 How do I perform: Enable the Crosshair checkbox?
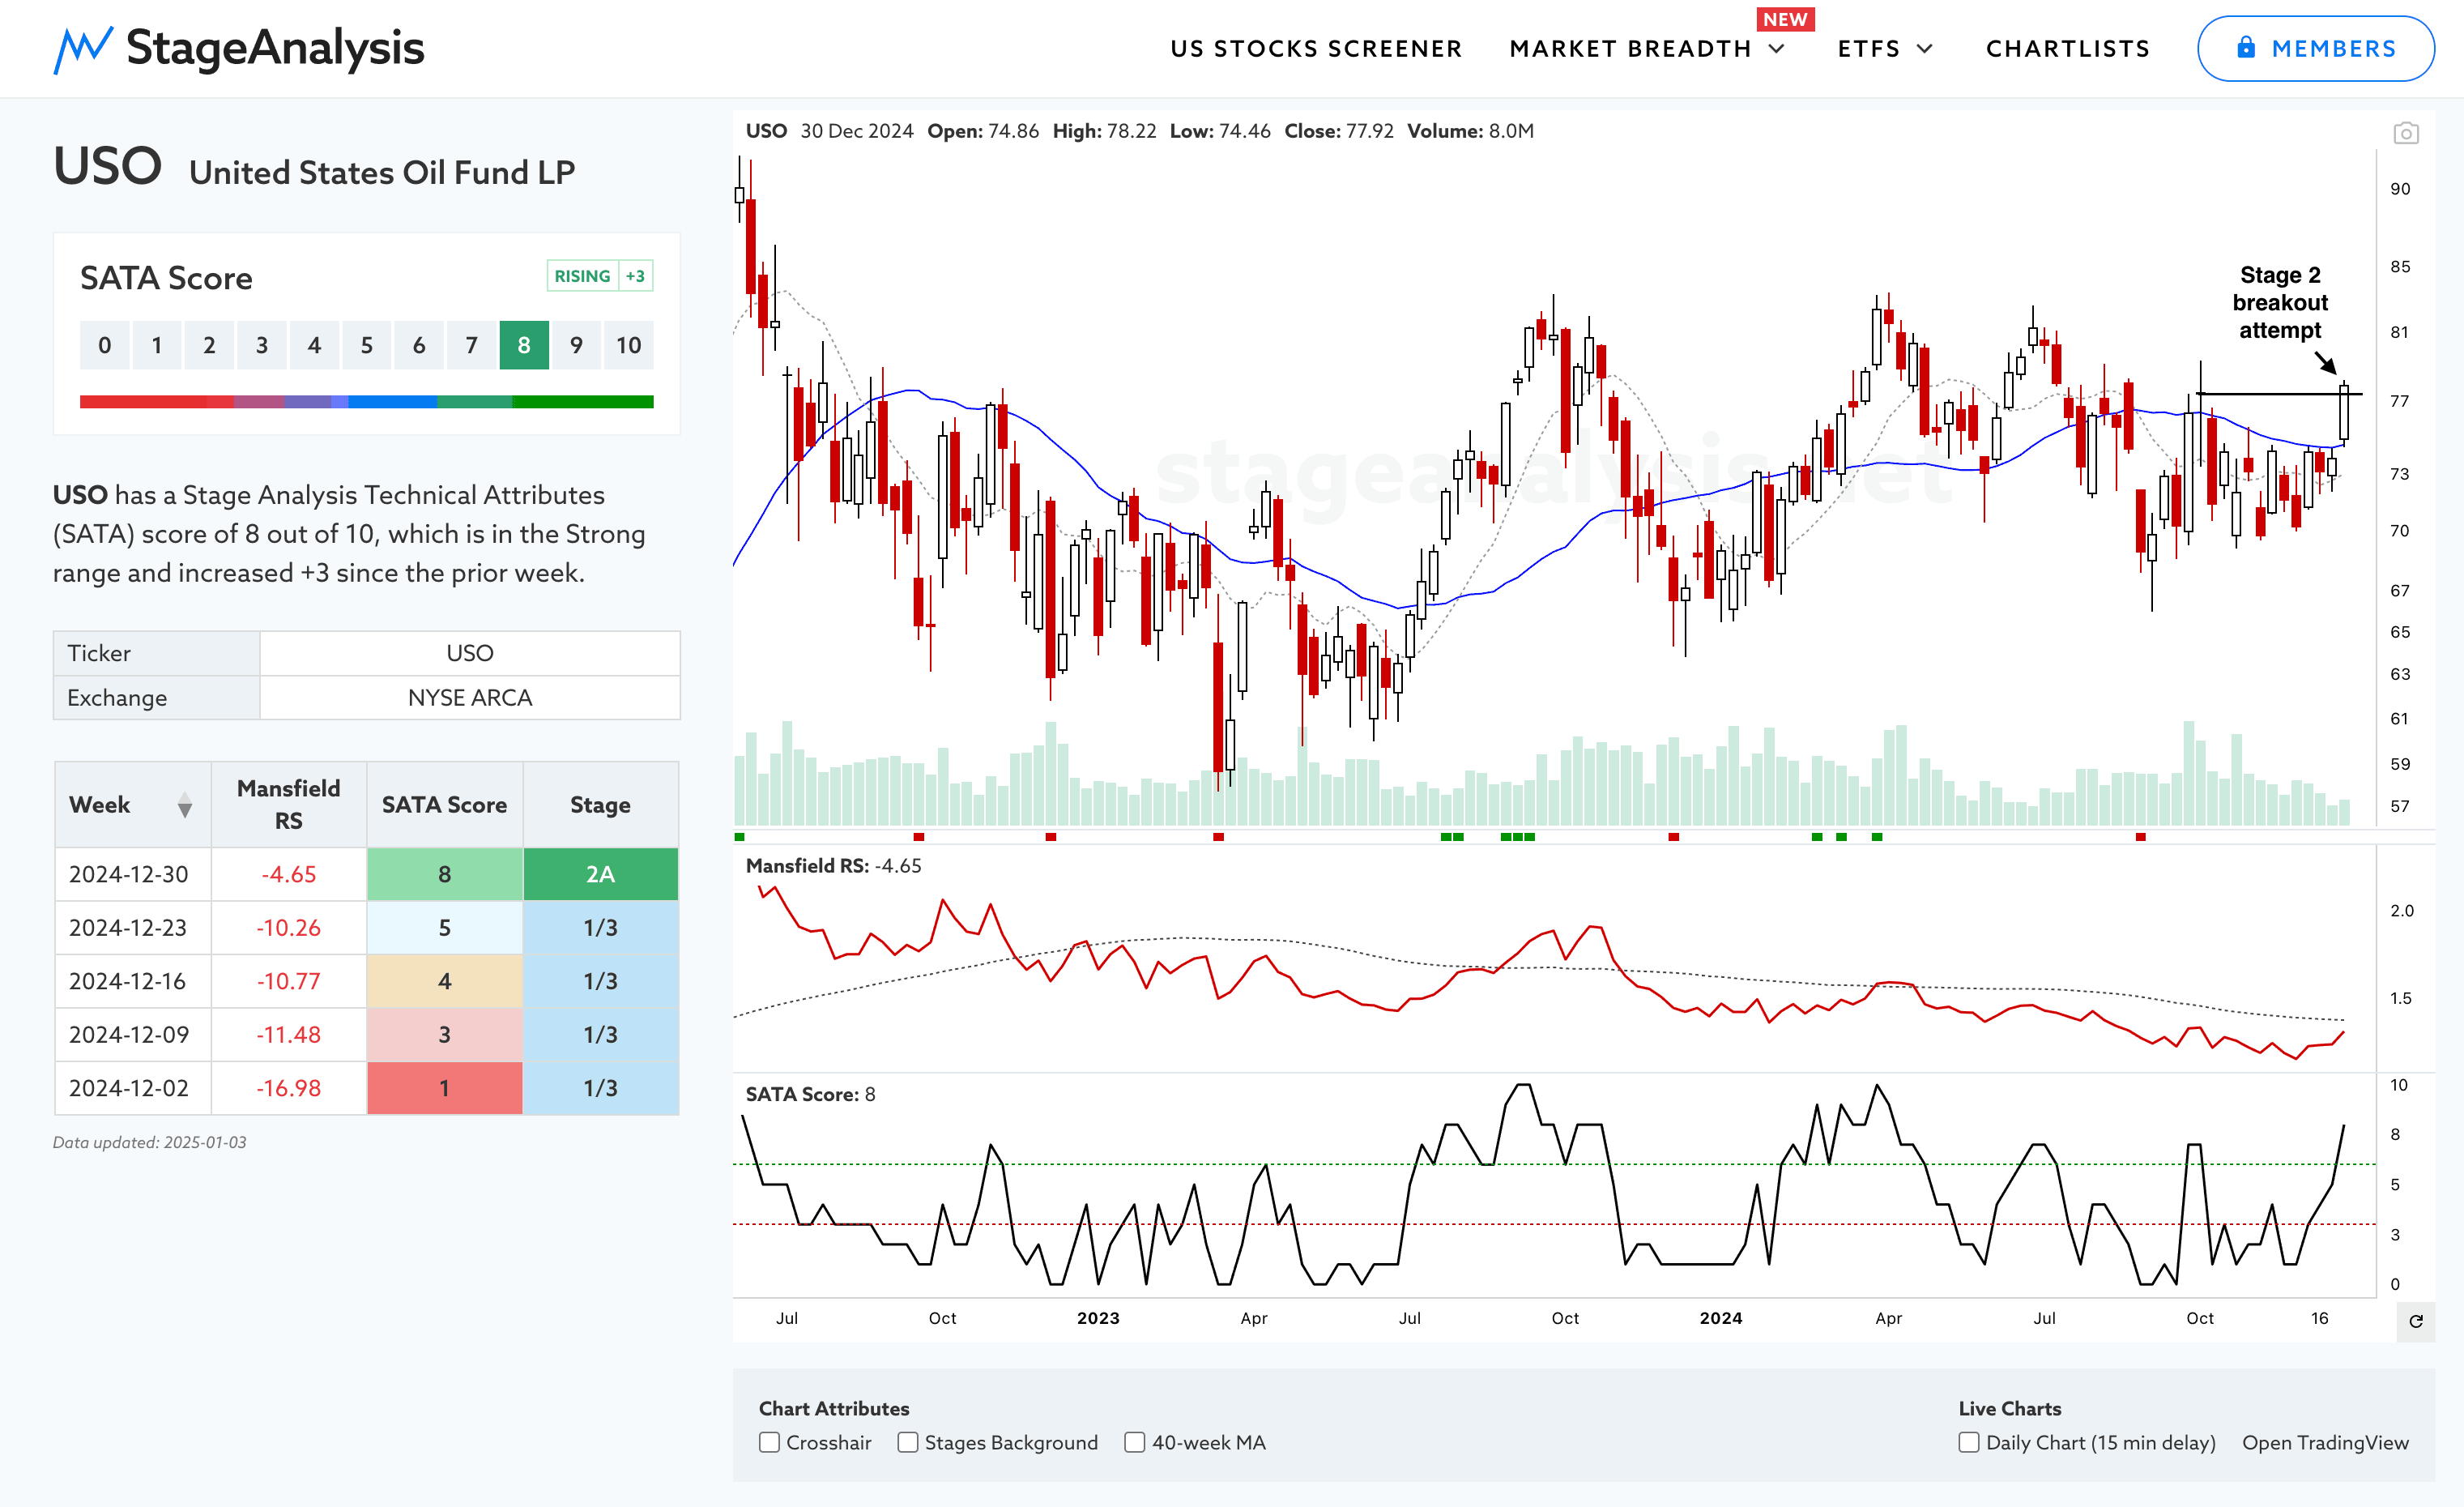[x=769, y=1442]
